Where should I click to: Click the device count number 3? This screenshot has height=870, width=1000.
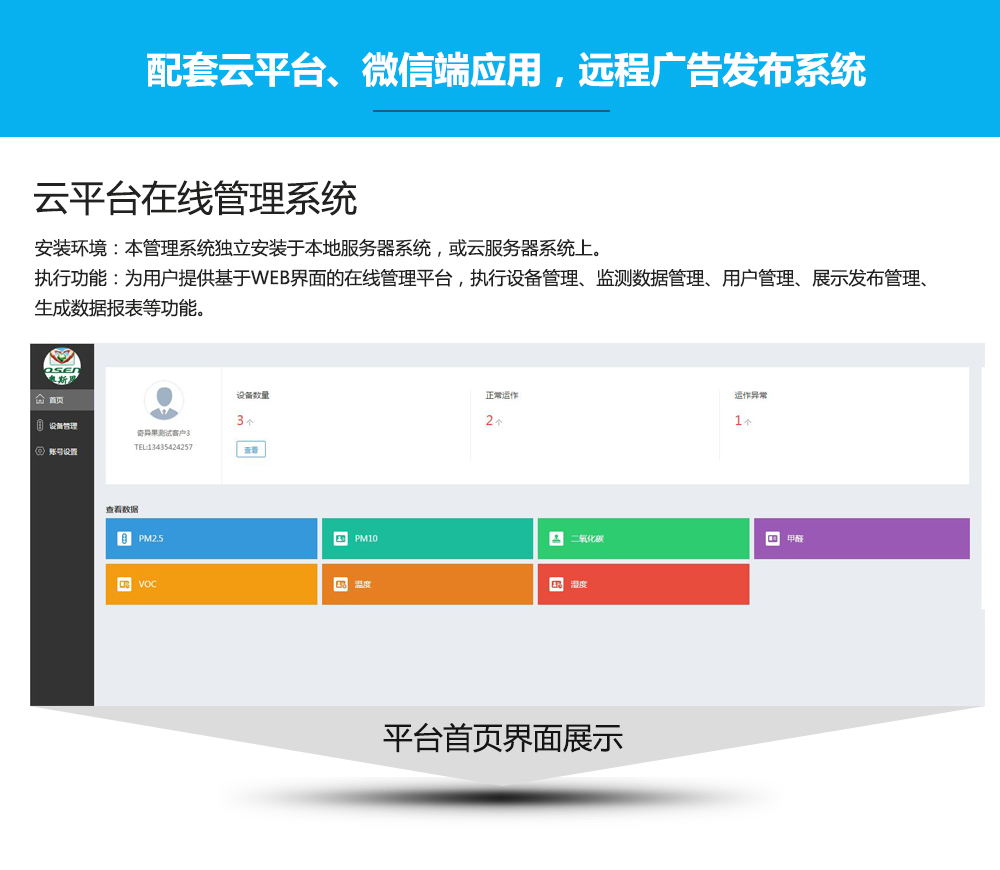point(240,421)
